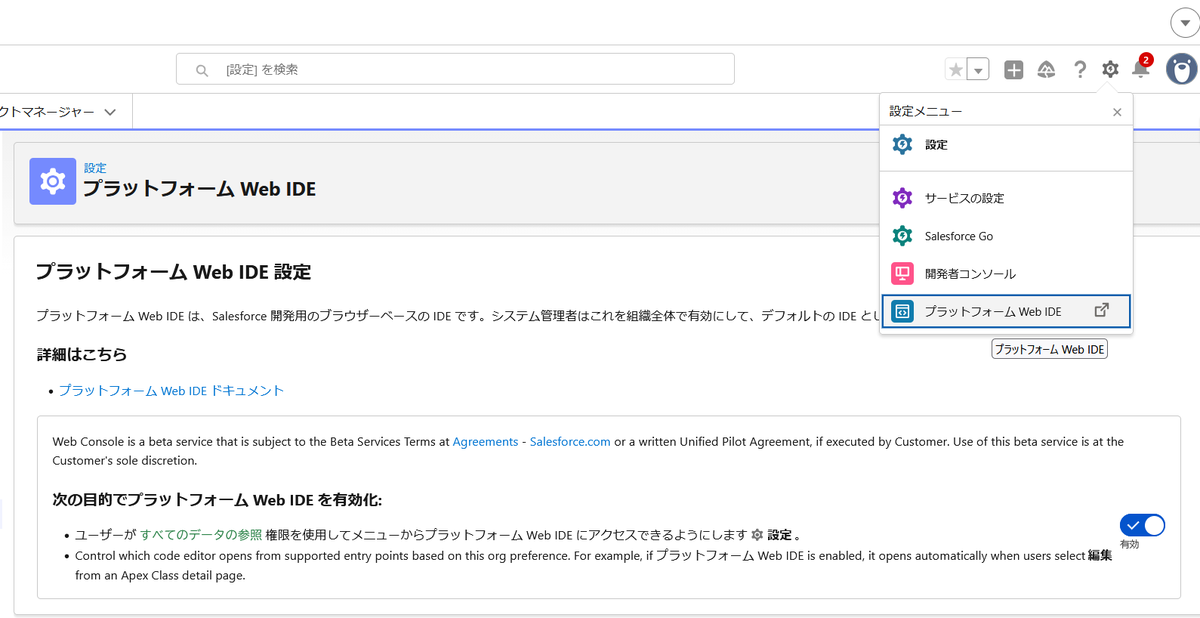This screenshot has height=618, width=1200.
Task: Click the 設定メニュー title text
Action: pos(926,112)
